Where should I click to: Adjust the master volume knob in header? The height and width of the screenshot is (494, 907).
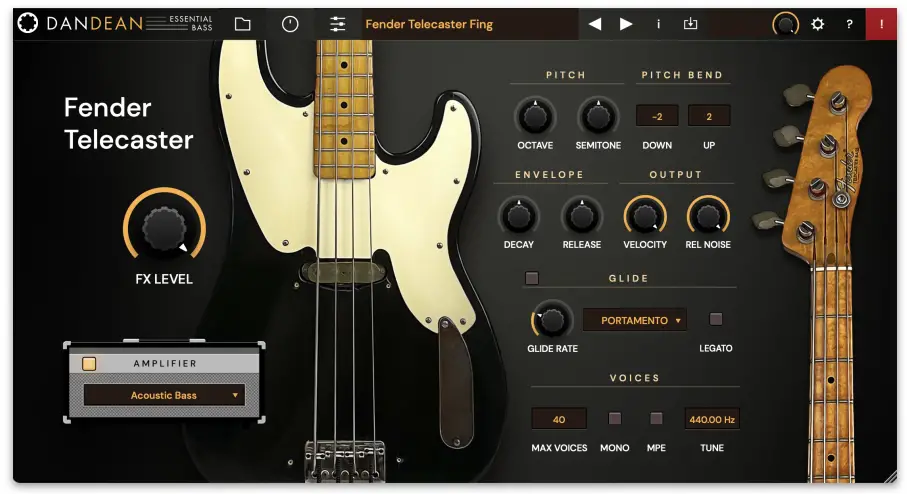pos(786,24)
